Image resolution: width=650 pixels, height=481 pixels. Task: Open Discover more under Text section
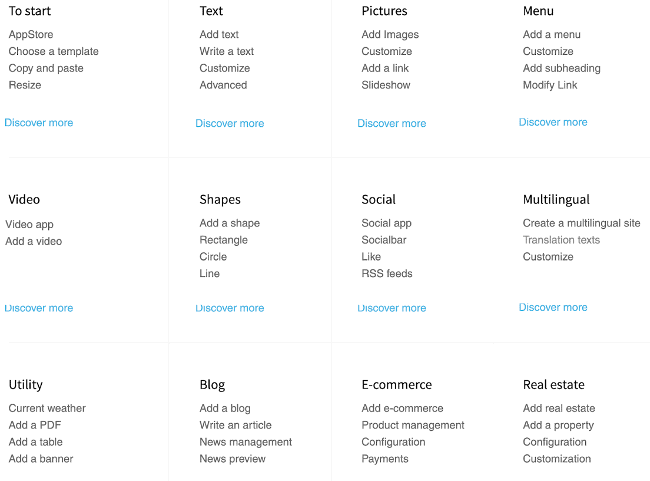[x=230, y=123]
